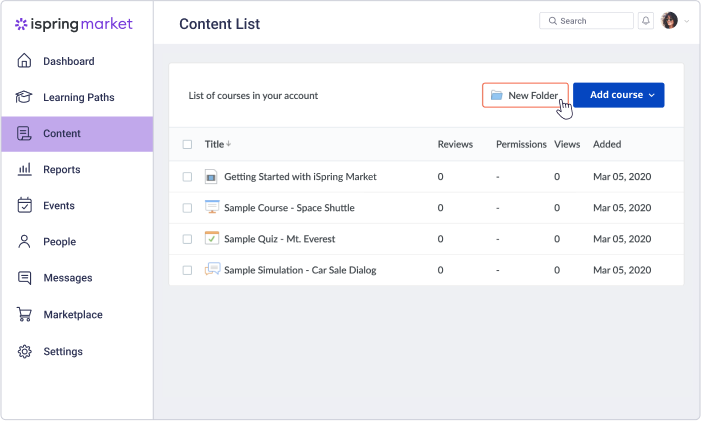The width and height of the screenshot is (701, 421).
Task: Check the Sample Quiz - Mt. Everest row
Action: coord(187,239)
